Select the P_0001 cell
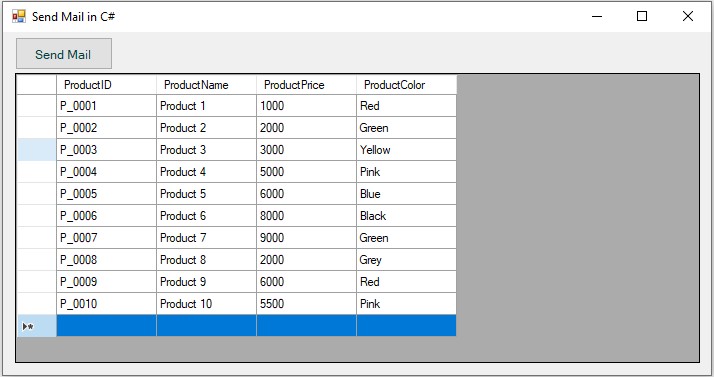Viewport: 714px width, 377px height. (x=107, y=106)
